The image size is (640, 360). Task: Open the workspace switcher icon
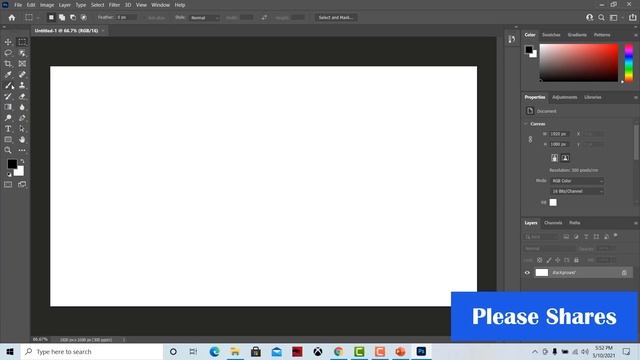(613, 18)
